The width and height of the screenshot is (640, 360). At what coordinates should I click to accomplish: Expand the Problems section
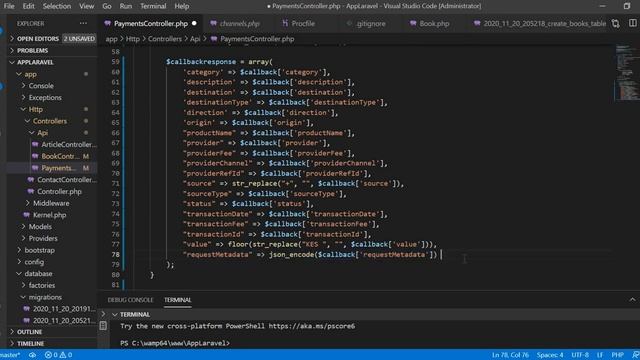pyautogui.click(x=12, y=50)
